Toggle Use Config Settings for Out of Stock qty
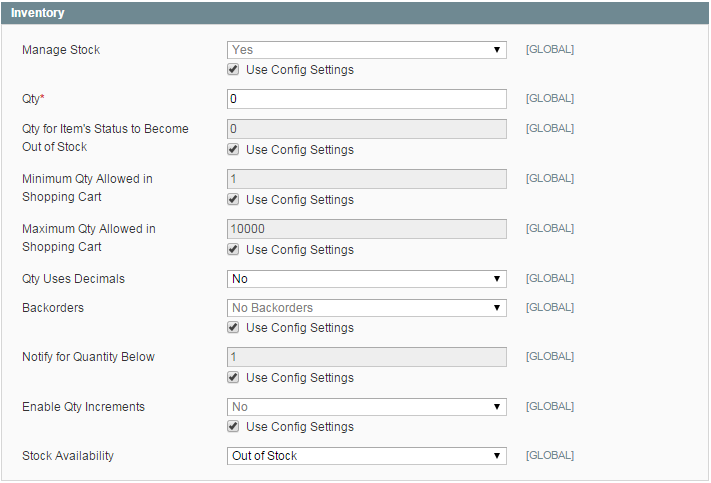711x483 pixels. click(233, 150)
